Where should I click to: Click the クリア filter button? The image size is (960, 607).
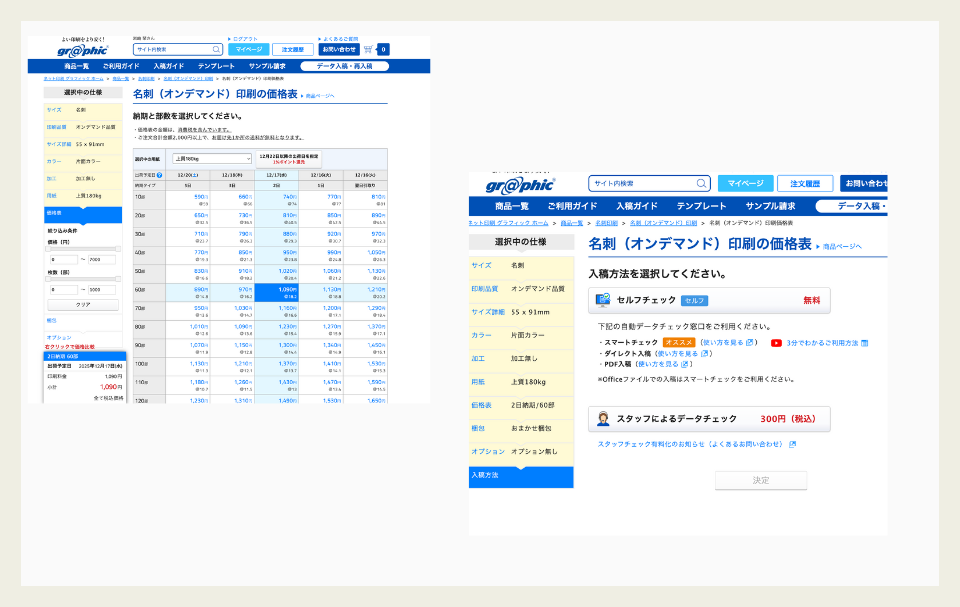click(x=82, y=304)
